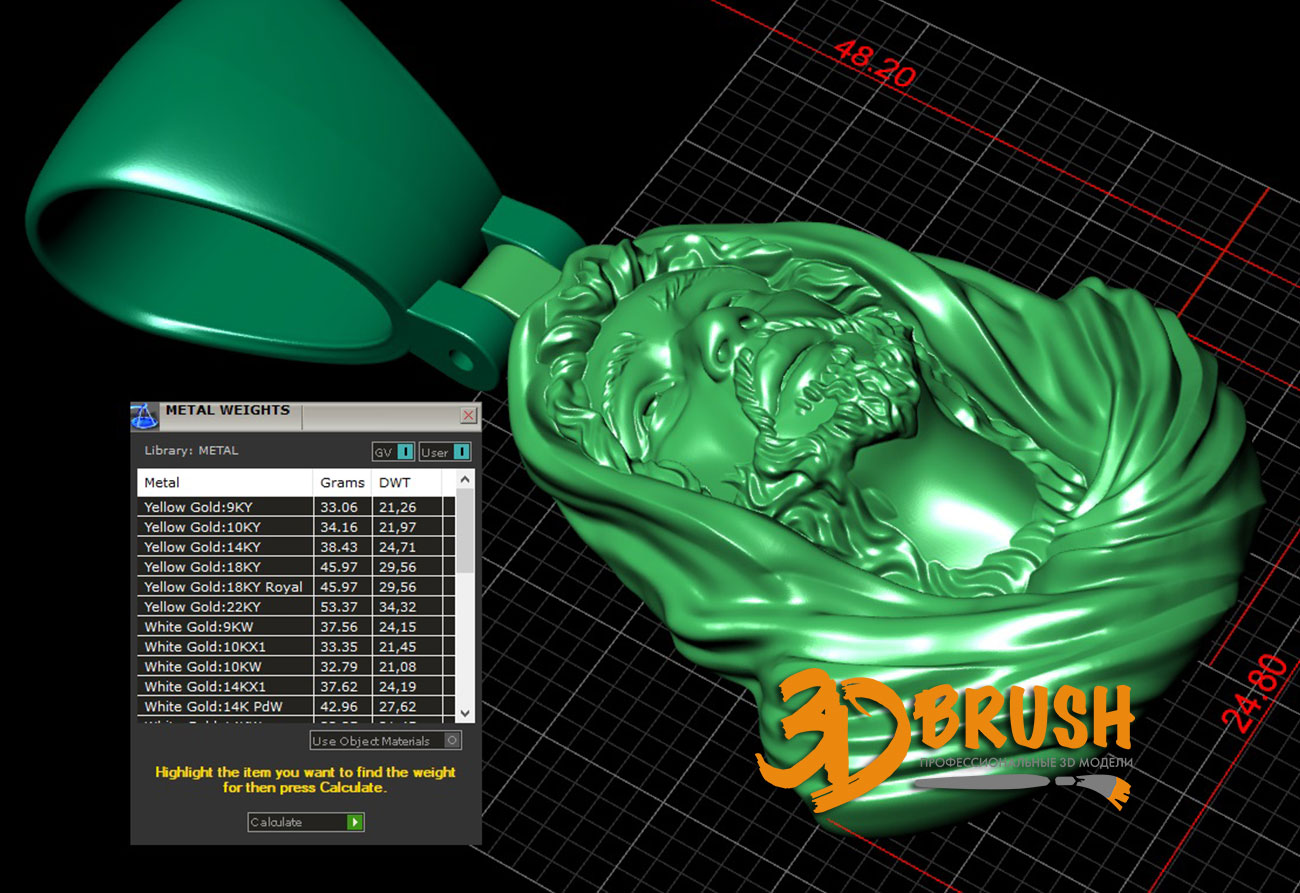Select the White Gold:9KW row

pyautogui.click(x=296, y=627)
